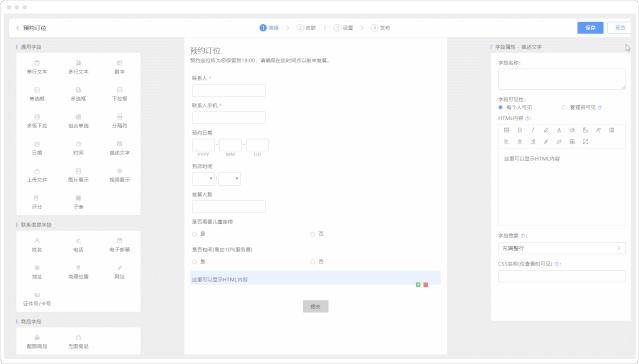This screenshot has height=364, width=639.
Task: Add a 时间 field
Action: click(78, 148)
